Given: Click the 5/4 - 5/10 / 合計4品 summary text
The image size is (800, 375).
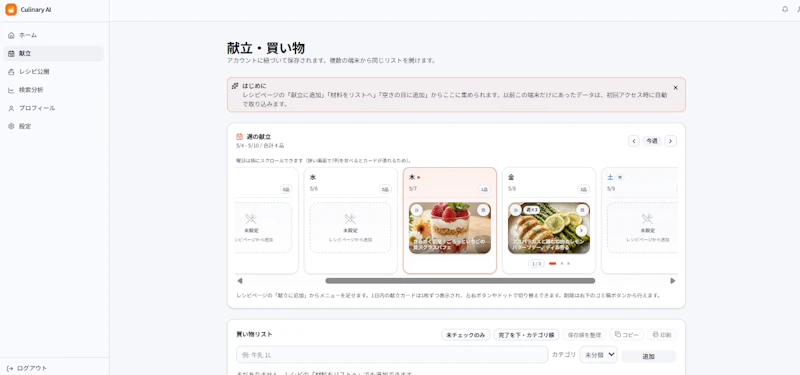Looking at the screenshot, I should click(x=260, y=146).
